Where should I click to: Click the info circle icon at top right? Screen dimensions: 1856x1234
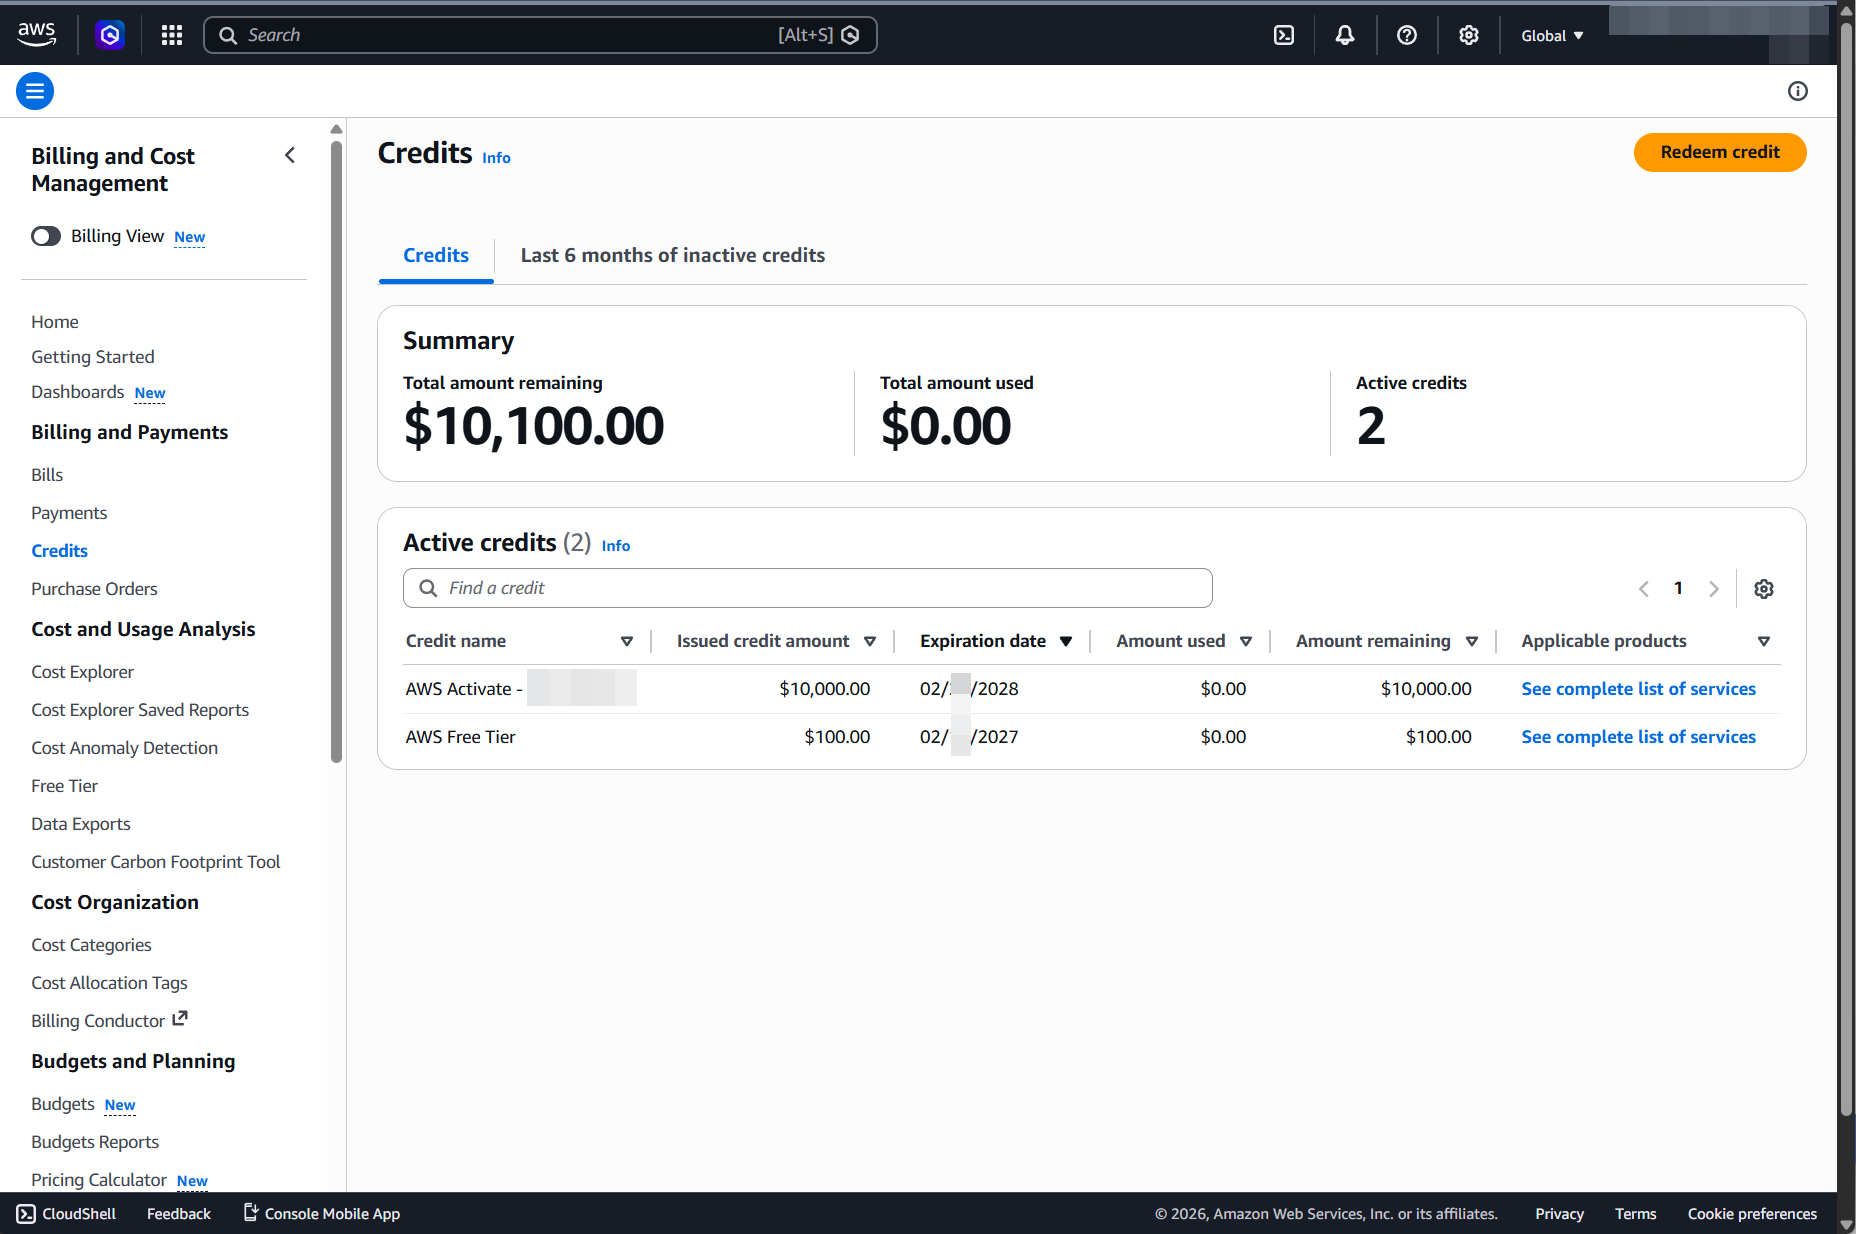click(1798, 91)
